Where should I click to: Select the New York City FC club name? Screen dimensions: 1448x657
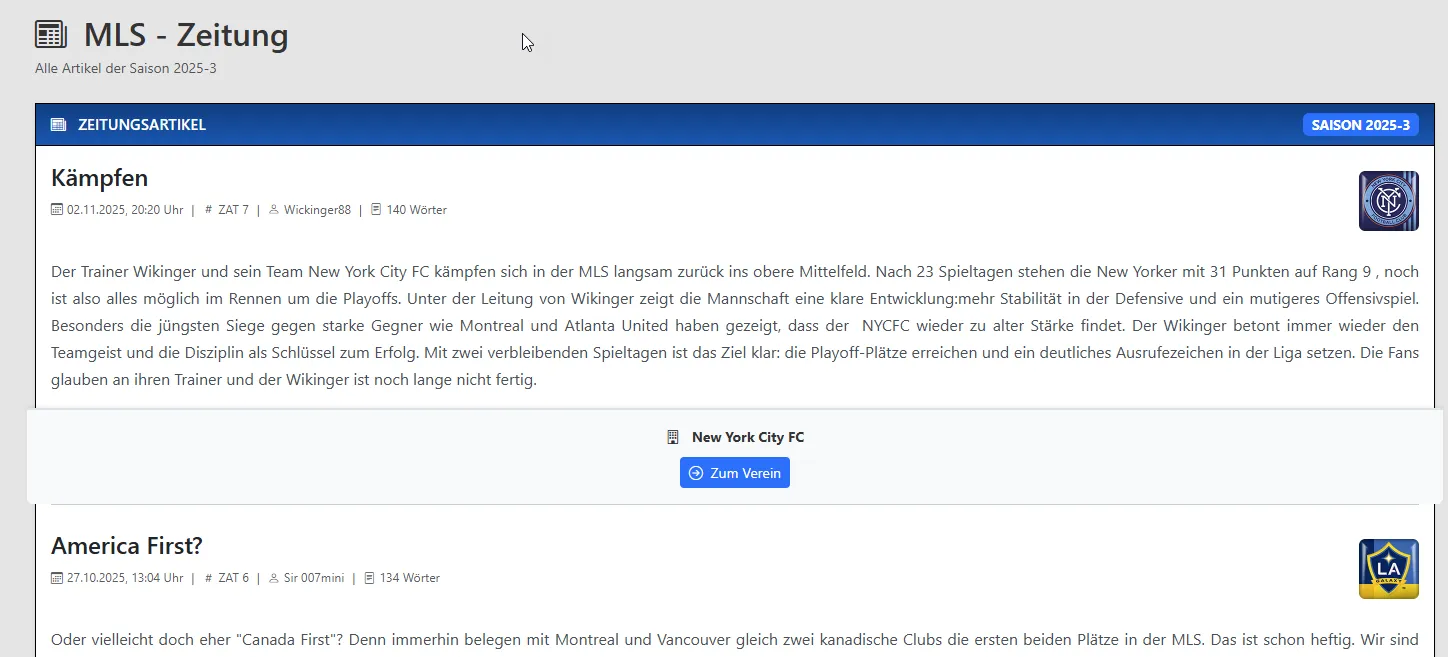coord(747,437)
